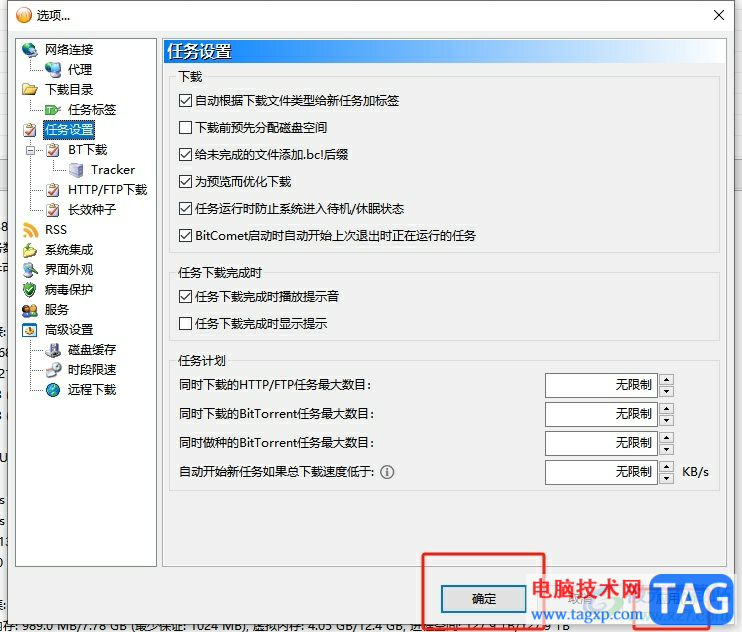This screenshot has height=632, width=742.
Task: Decrease 总下载速度低于 KB/s value down arrow
Action: [667, 478]
